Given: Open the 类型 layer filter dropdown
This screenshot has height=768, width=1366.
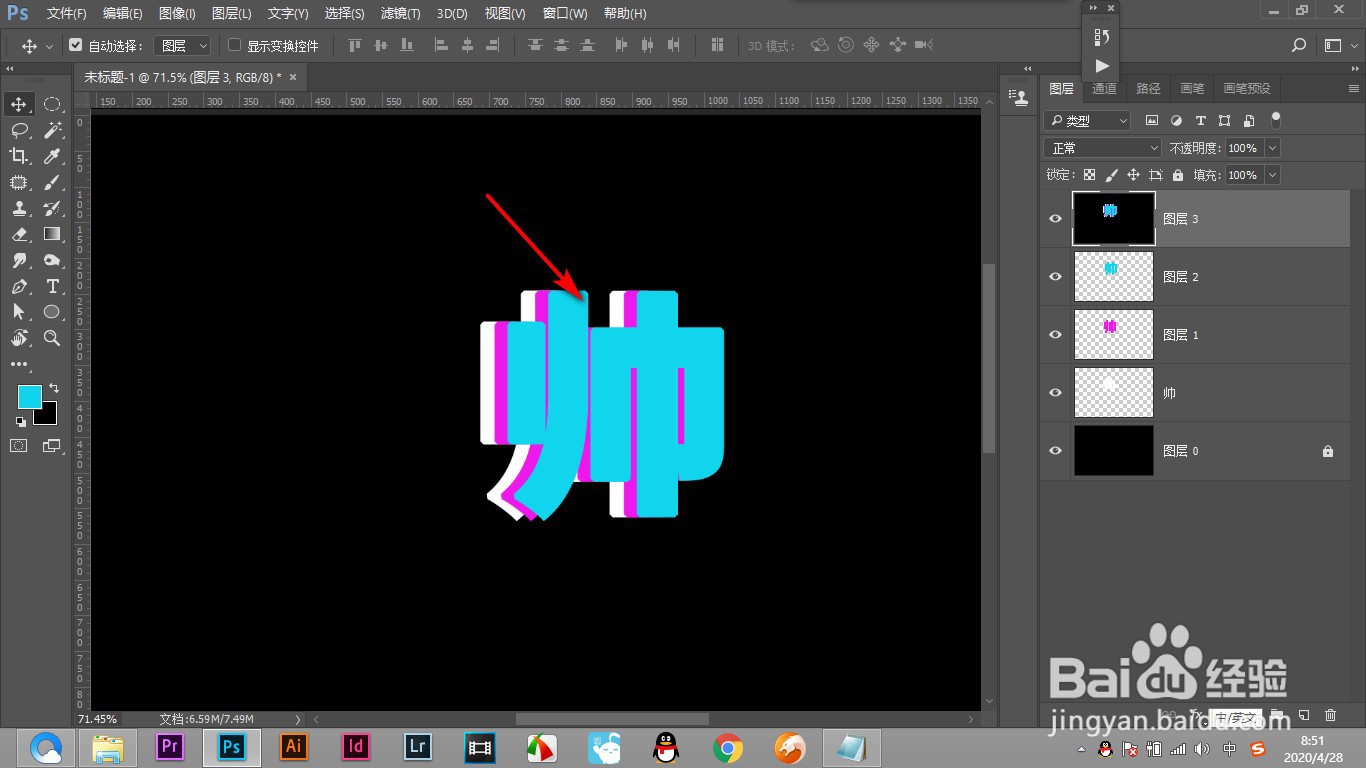Looking at the screenshot, I should click(x=1087, y=120).
